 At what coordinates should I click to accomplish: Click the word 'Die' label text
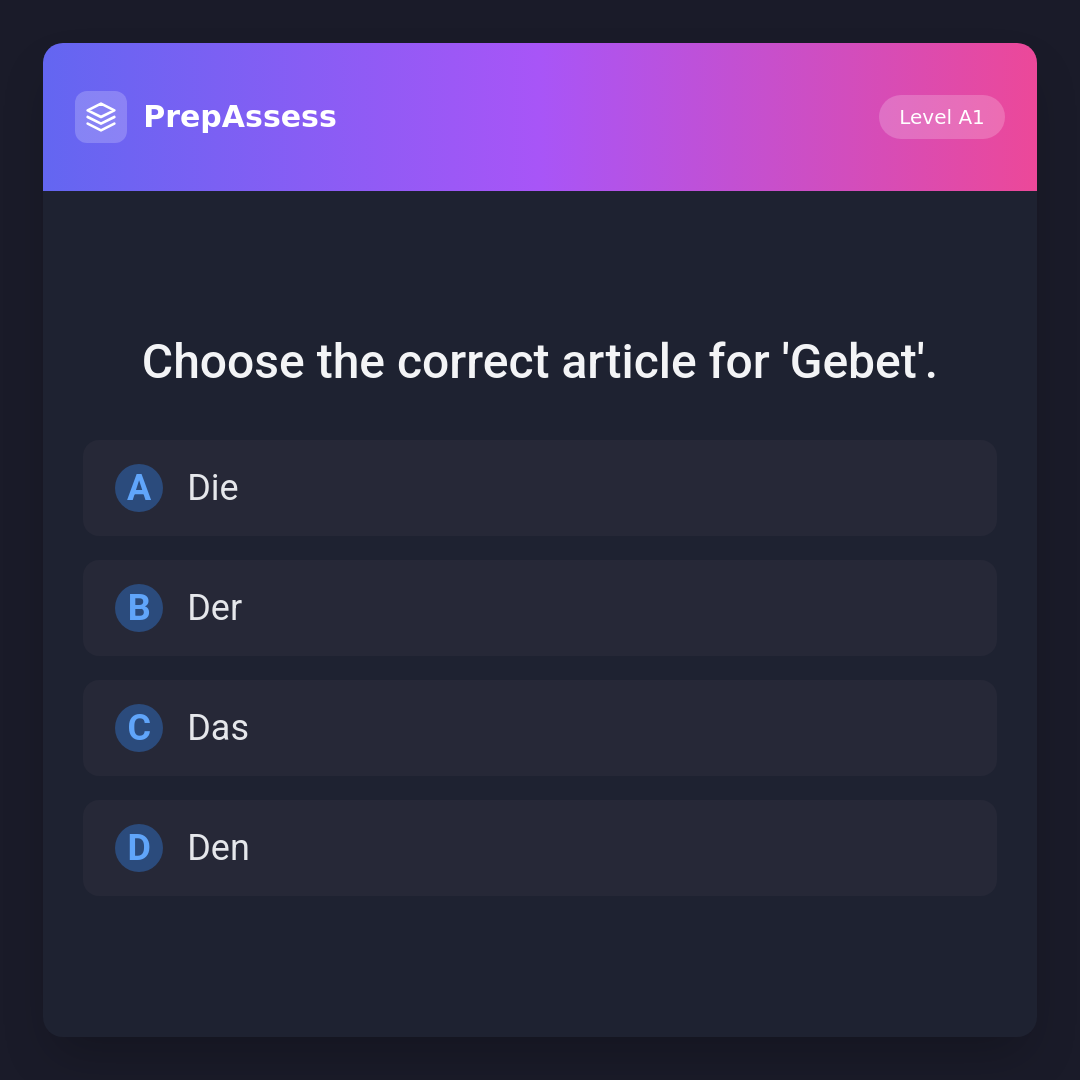pyautogui.click(x=213, y=488)
